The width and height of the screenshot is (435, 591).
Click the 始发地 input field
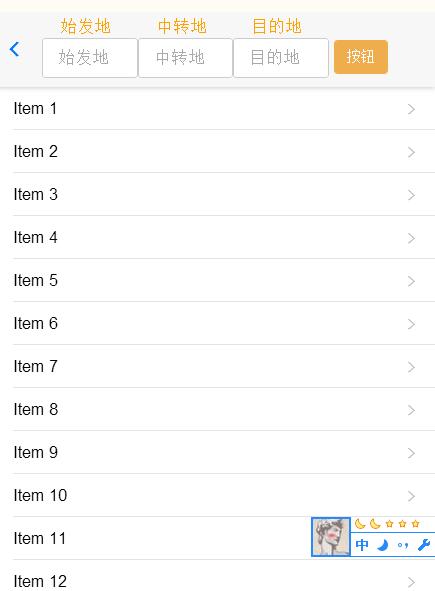[x=90, y=58]
